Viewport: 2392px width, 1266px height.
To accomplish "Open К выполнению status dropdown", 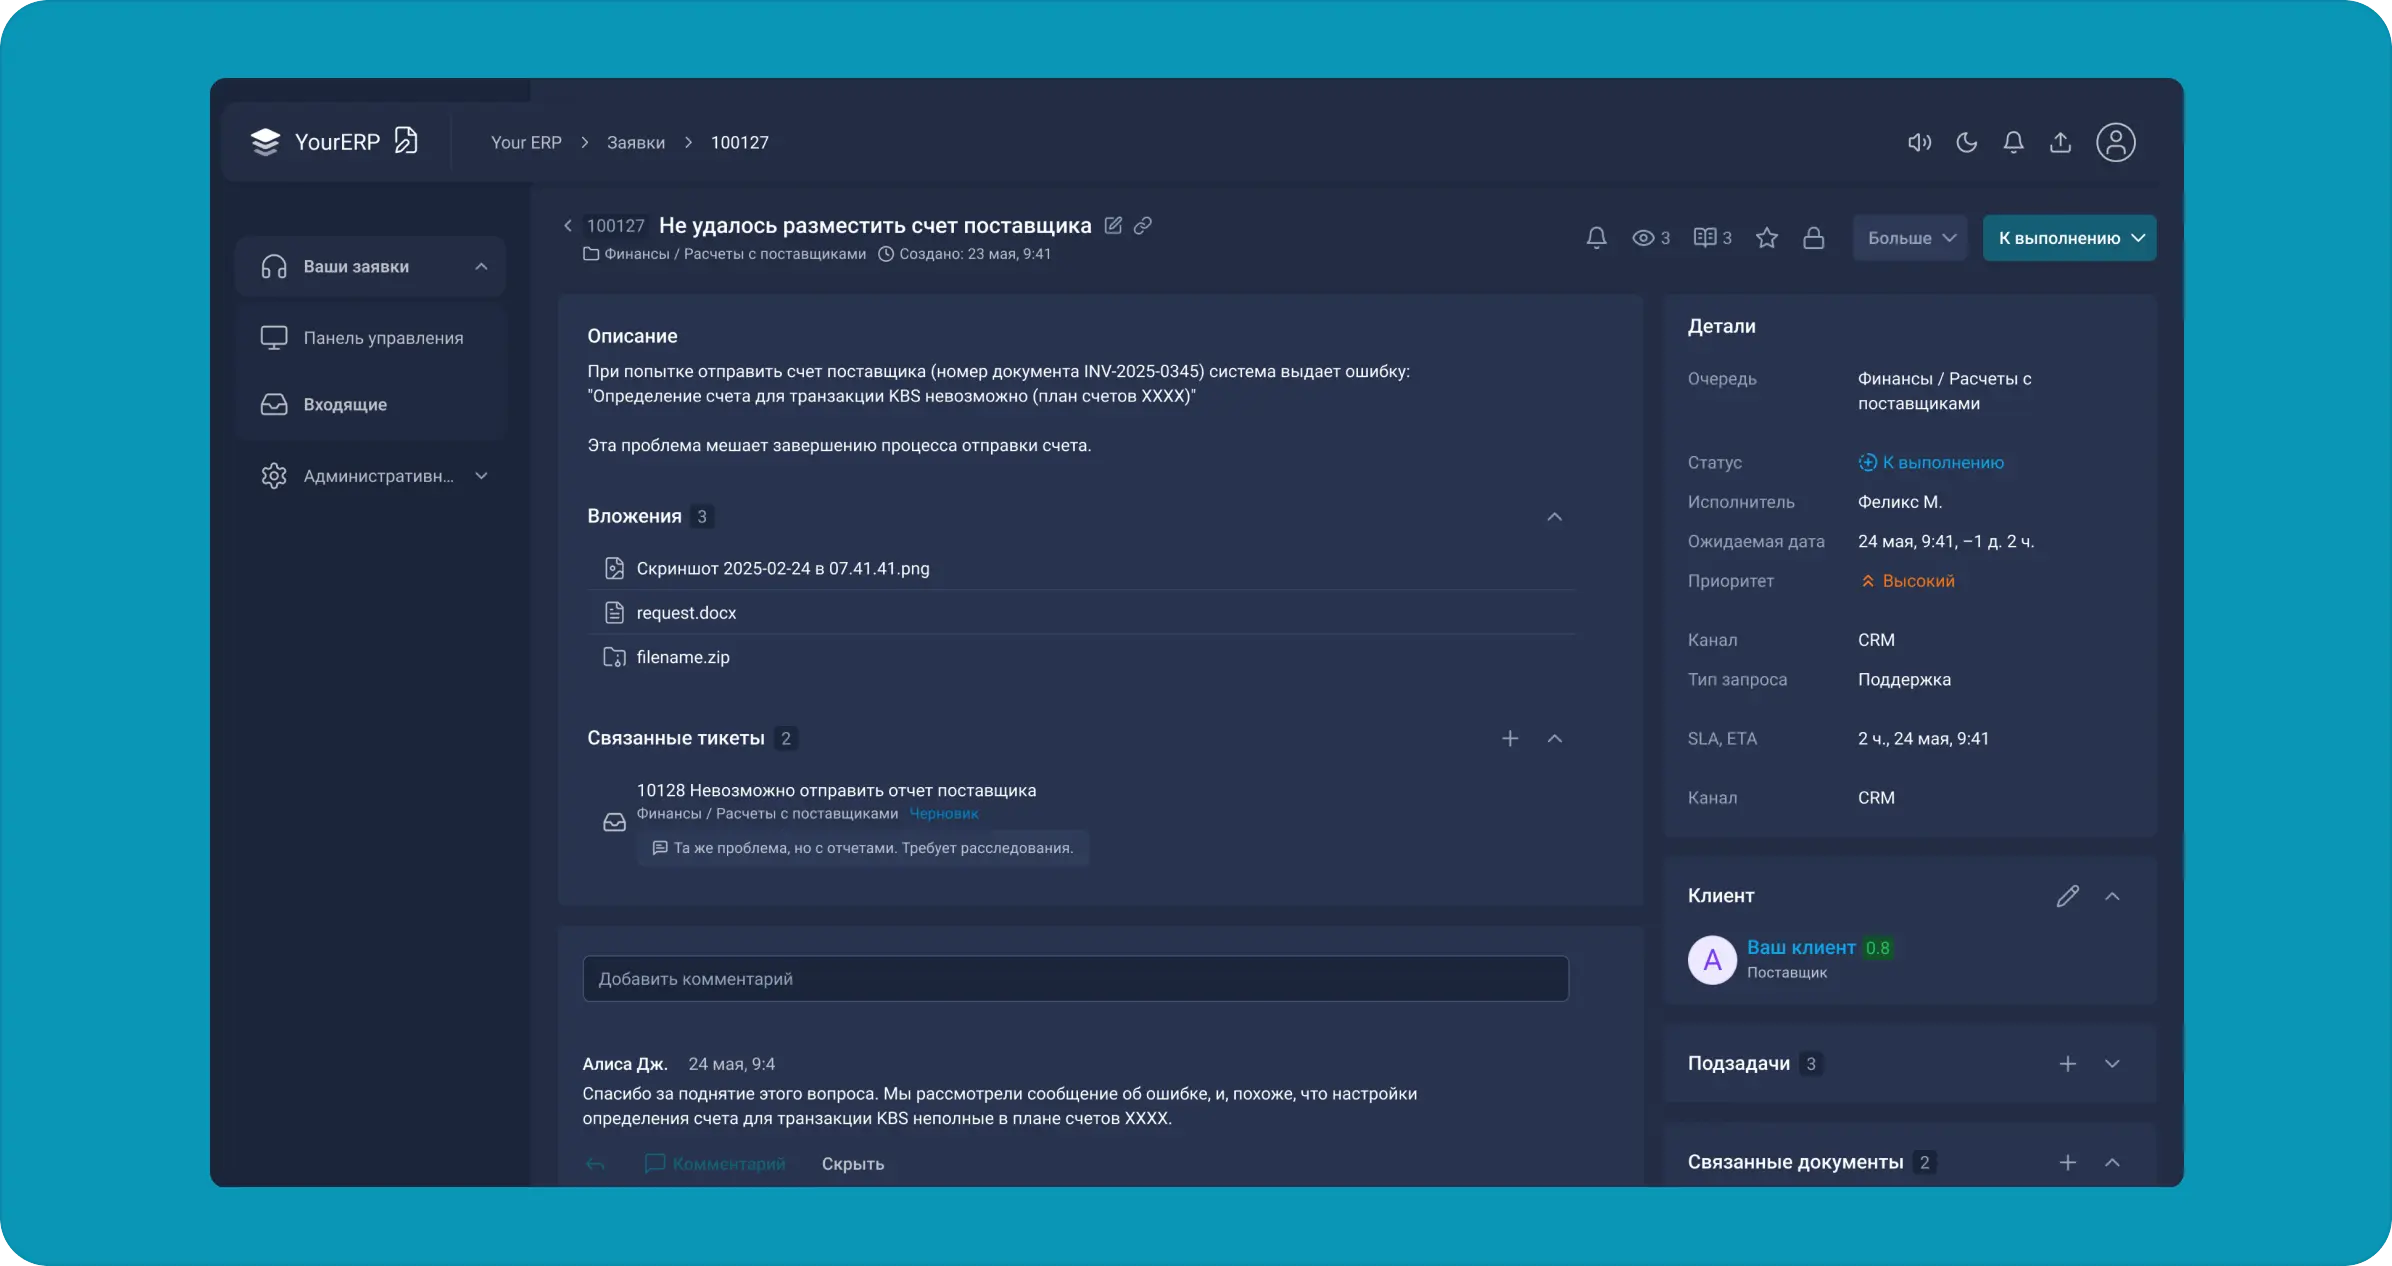I will pyautogui.click(x=2069, y=238).
